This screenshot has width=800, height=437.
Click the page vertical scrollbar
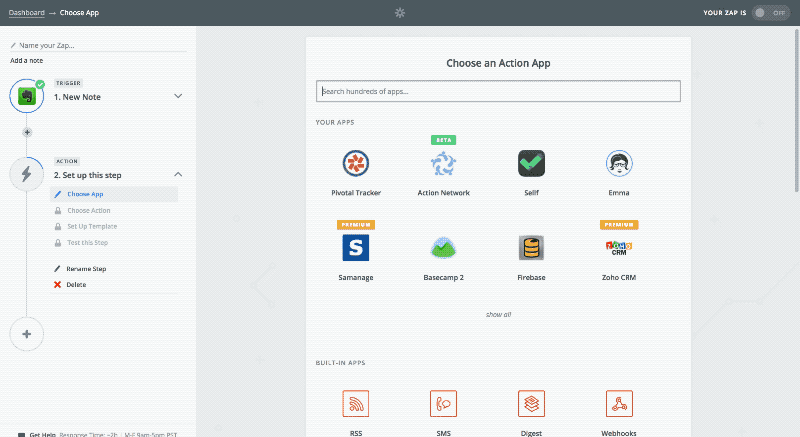[x=796, y=110]
